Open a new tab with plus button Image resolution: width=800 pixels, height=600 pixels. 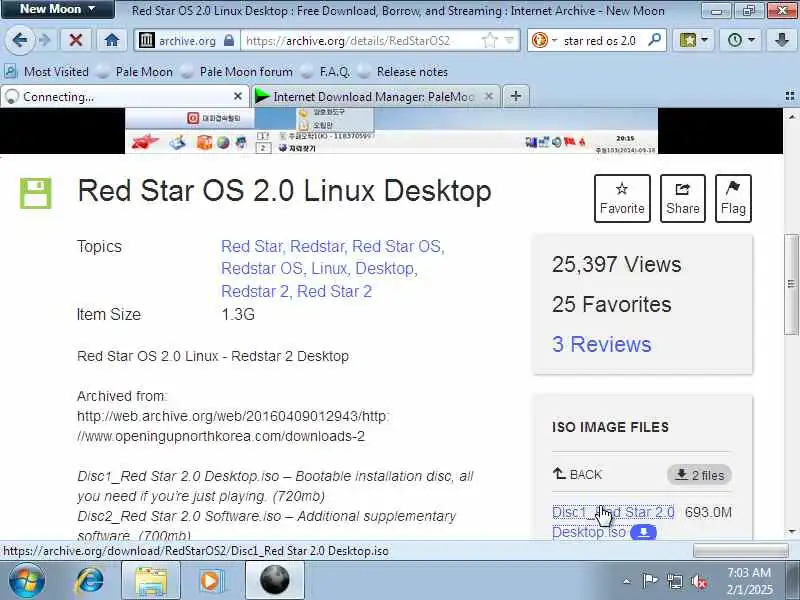[516, 96]
